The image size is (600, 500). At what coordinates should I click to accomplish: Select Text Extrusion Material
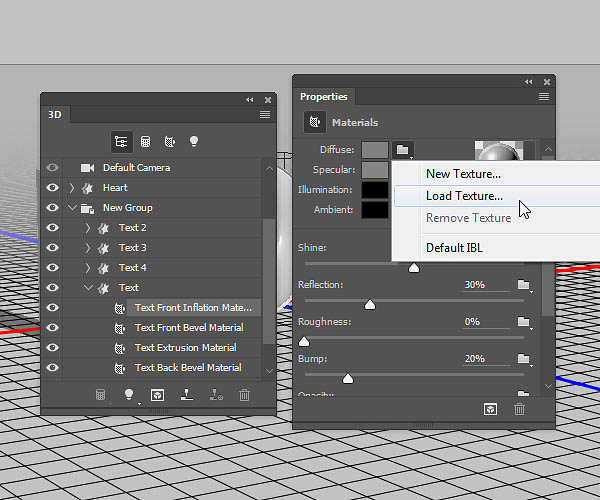coord(186,347)
